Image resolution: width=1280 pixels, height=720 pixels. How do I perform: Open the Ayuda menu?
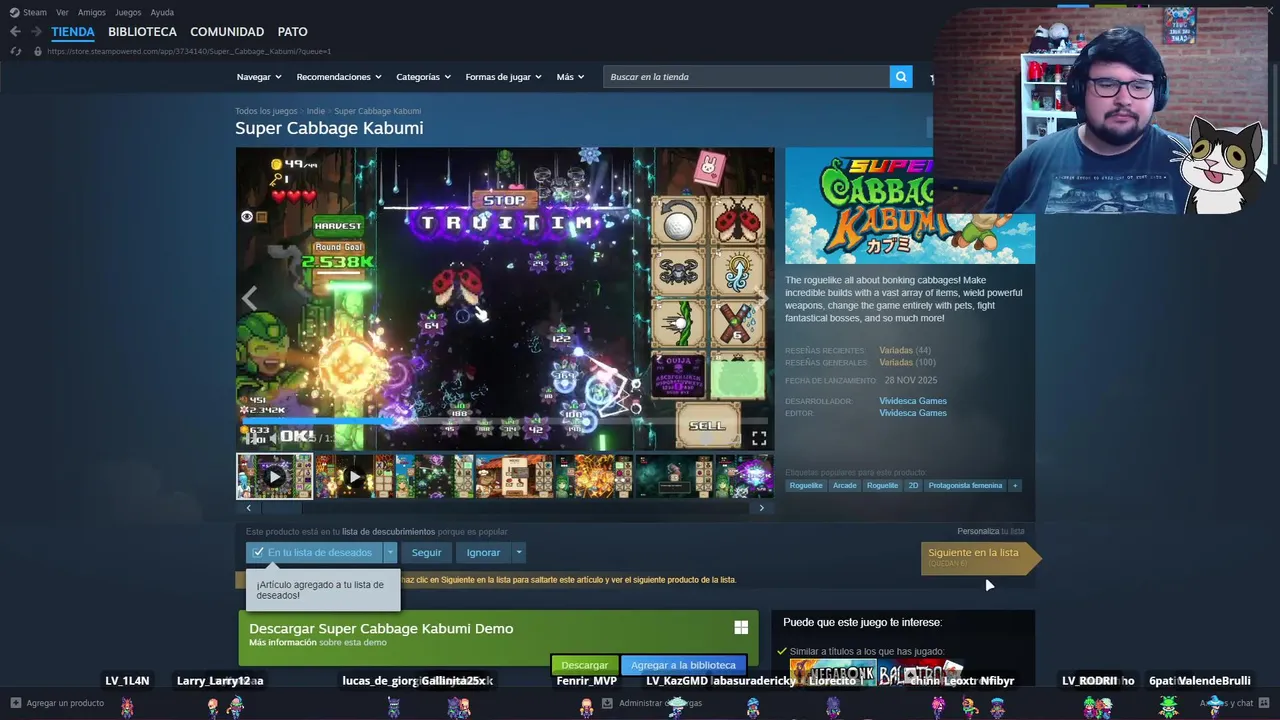pyautogui.click(x=162, y=13)
